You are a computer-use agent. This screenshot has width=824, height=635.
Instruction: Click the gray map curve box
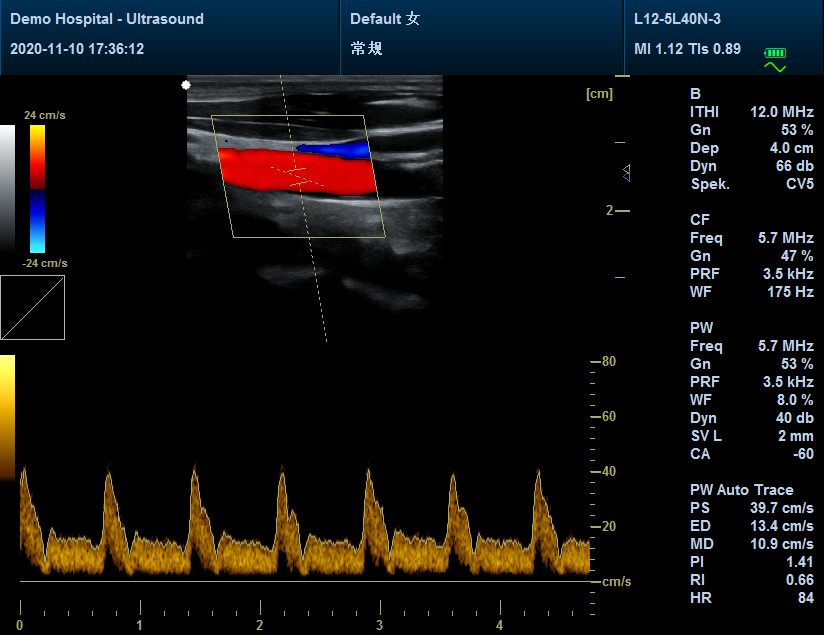coord(32,307)
